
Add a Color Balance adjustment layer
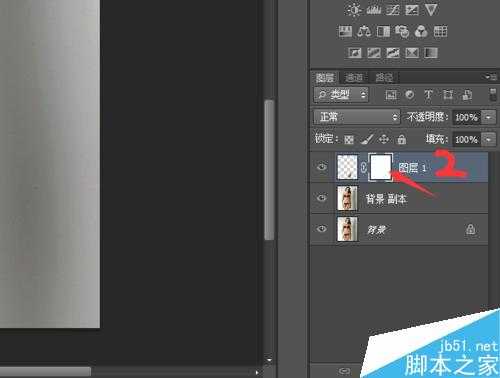364,32
